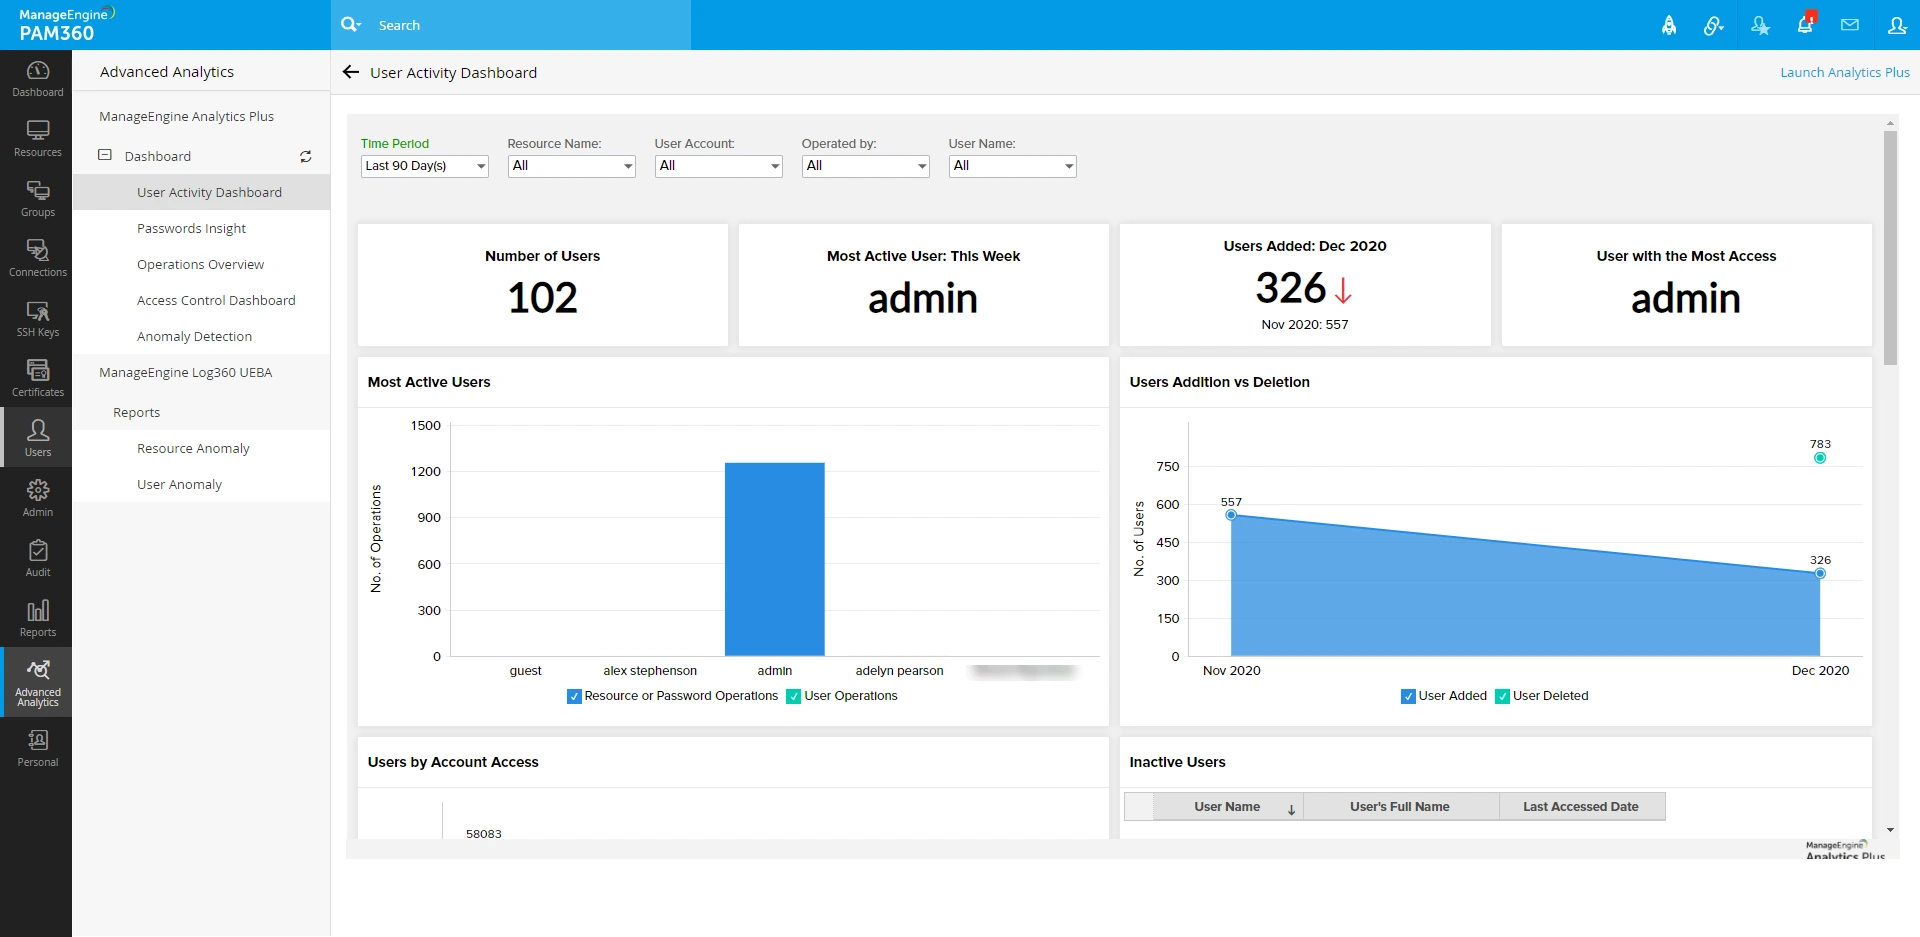Viewport: 1920px width, 937px height.
Task: Disable the User Operations legend checkbox
Action: point(793,696)
